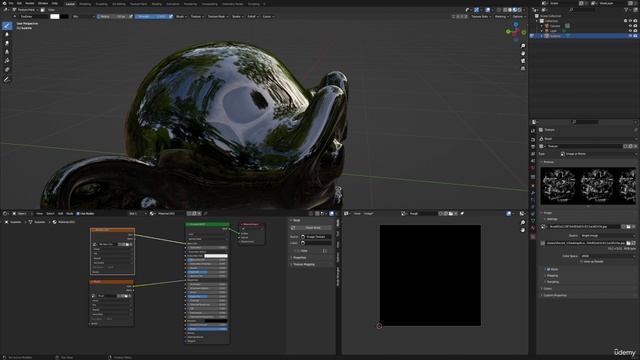Click the 3D viewport navigation gizmo
Image resolution: width=640 pixels, height=360 pixels.
pos(516,31)
